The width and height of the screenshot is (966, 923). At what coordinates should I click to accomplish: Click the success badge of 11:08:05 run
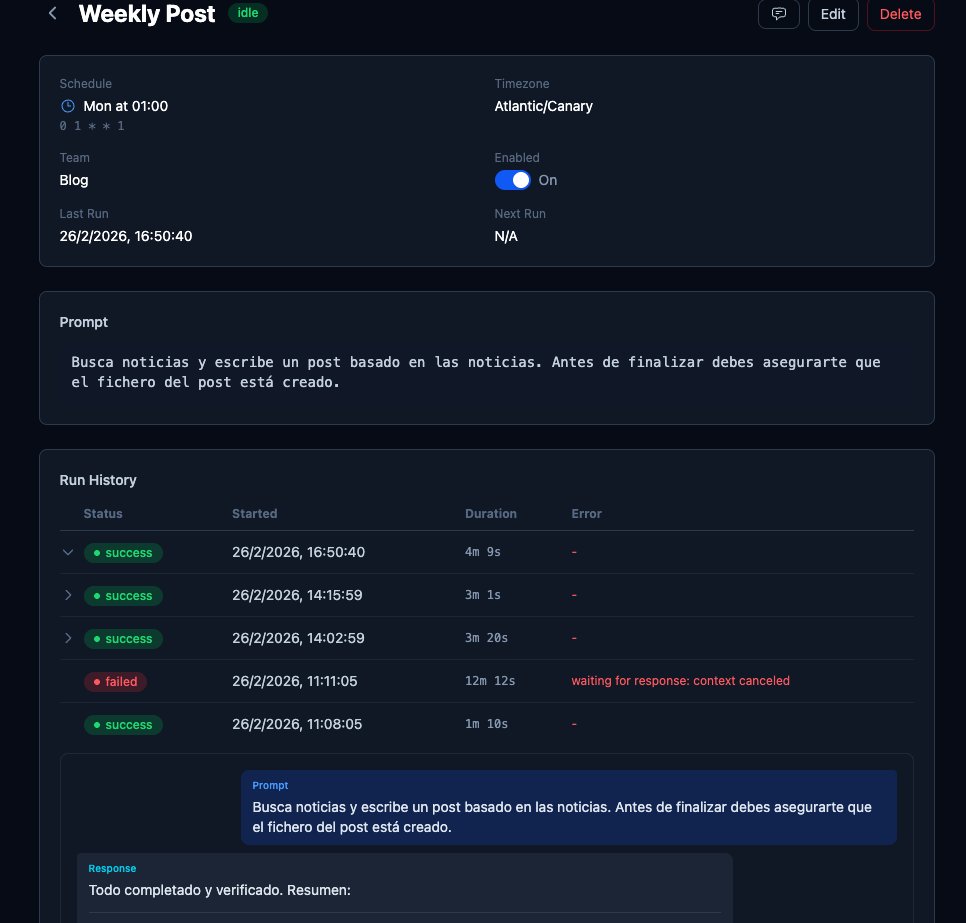tap(123, 725)
